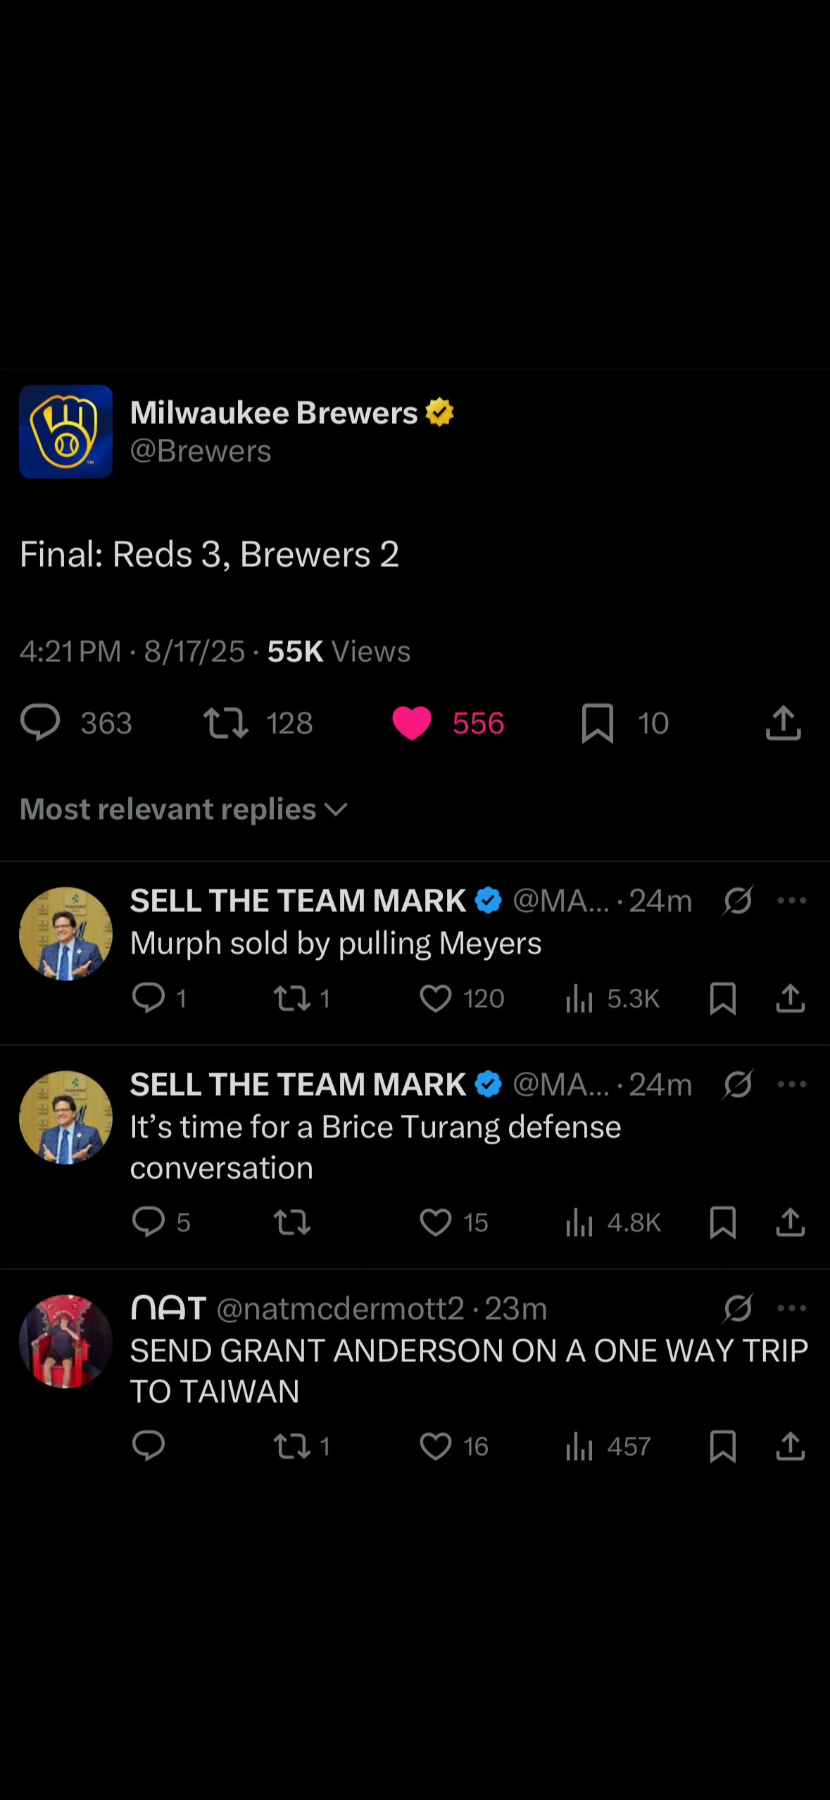Image resolution: width=830 pixels, height=1800 pixels.
Task: Unlike the Brewers post with 556 likes
Action: [x=412, y=722]
